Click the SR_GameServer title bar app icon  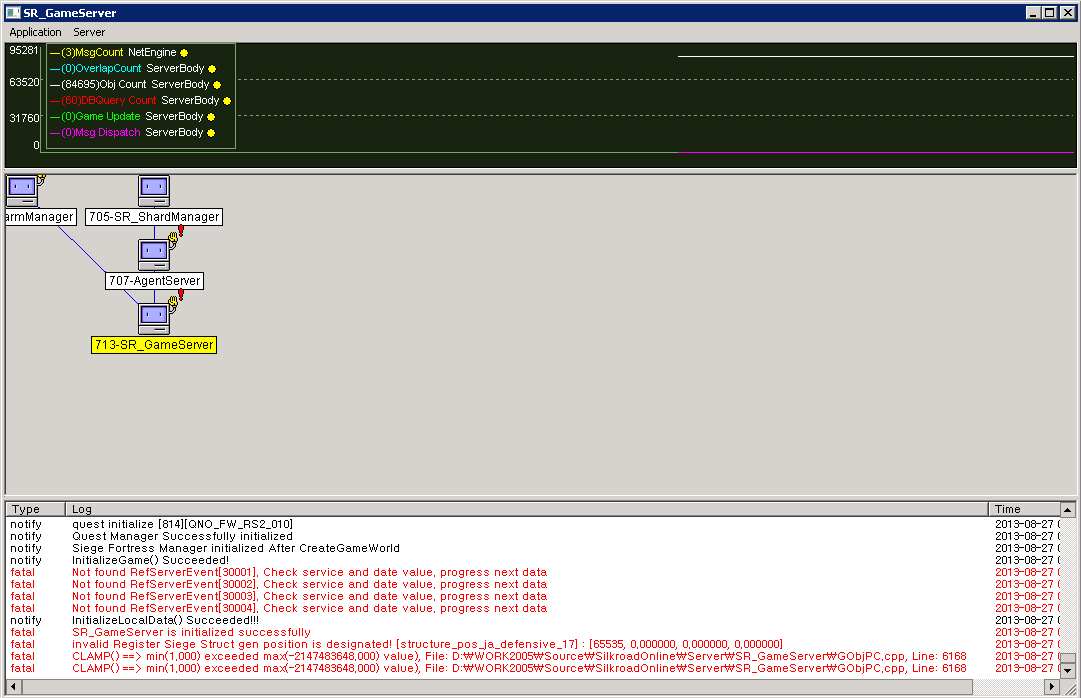pyautogui.click(x=13, y=12)
